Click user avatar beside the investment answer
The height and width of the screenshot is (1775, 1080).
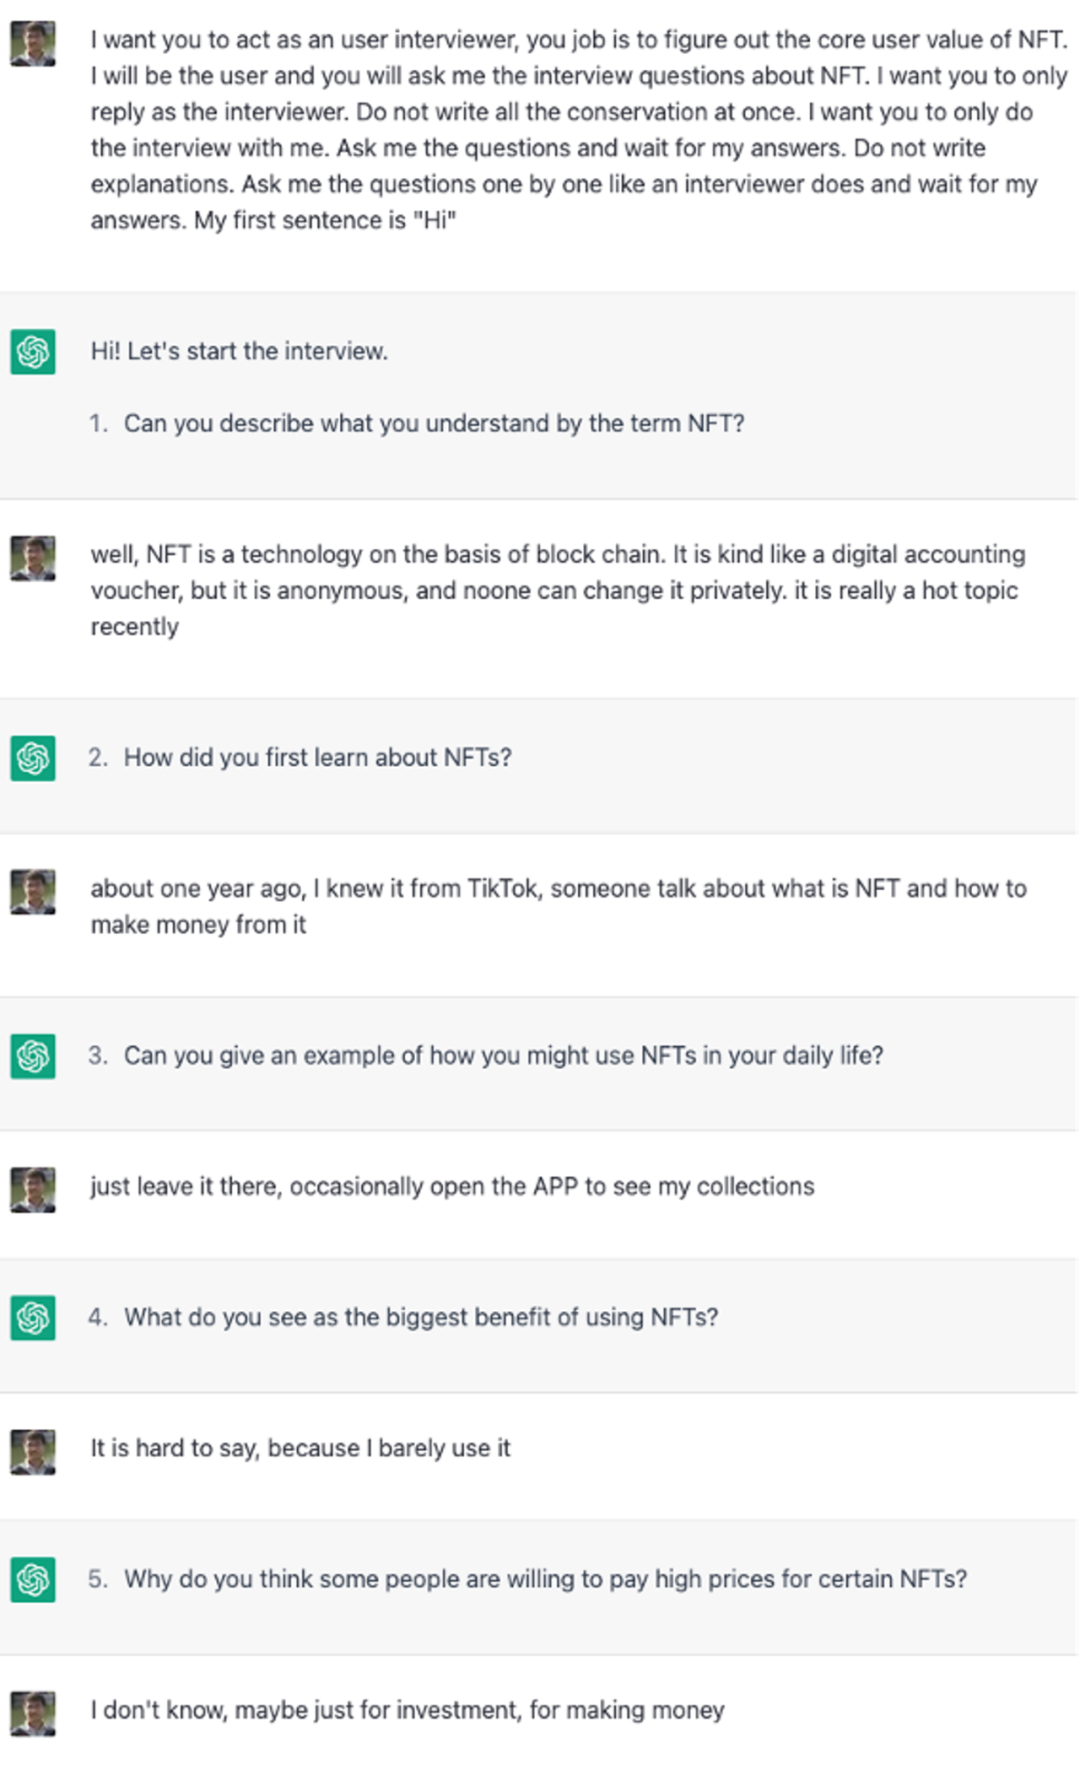click(x=33, y=1713)
